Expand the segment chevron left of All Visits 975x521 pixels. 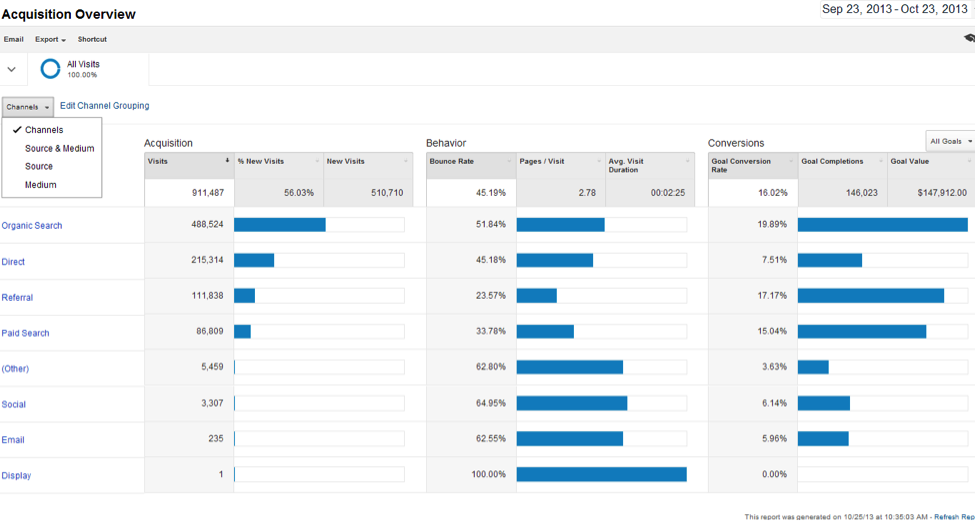[x=12, y=69]
